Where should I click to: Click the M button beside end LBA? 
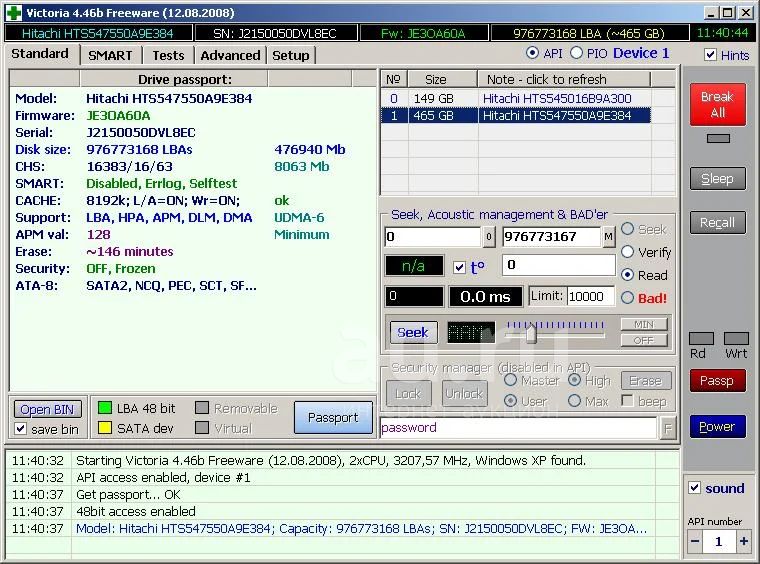(609, 237)
